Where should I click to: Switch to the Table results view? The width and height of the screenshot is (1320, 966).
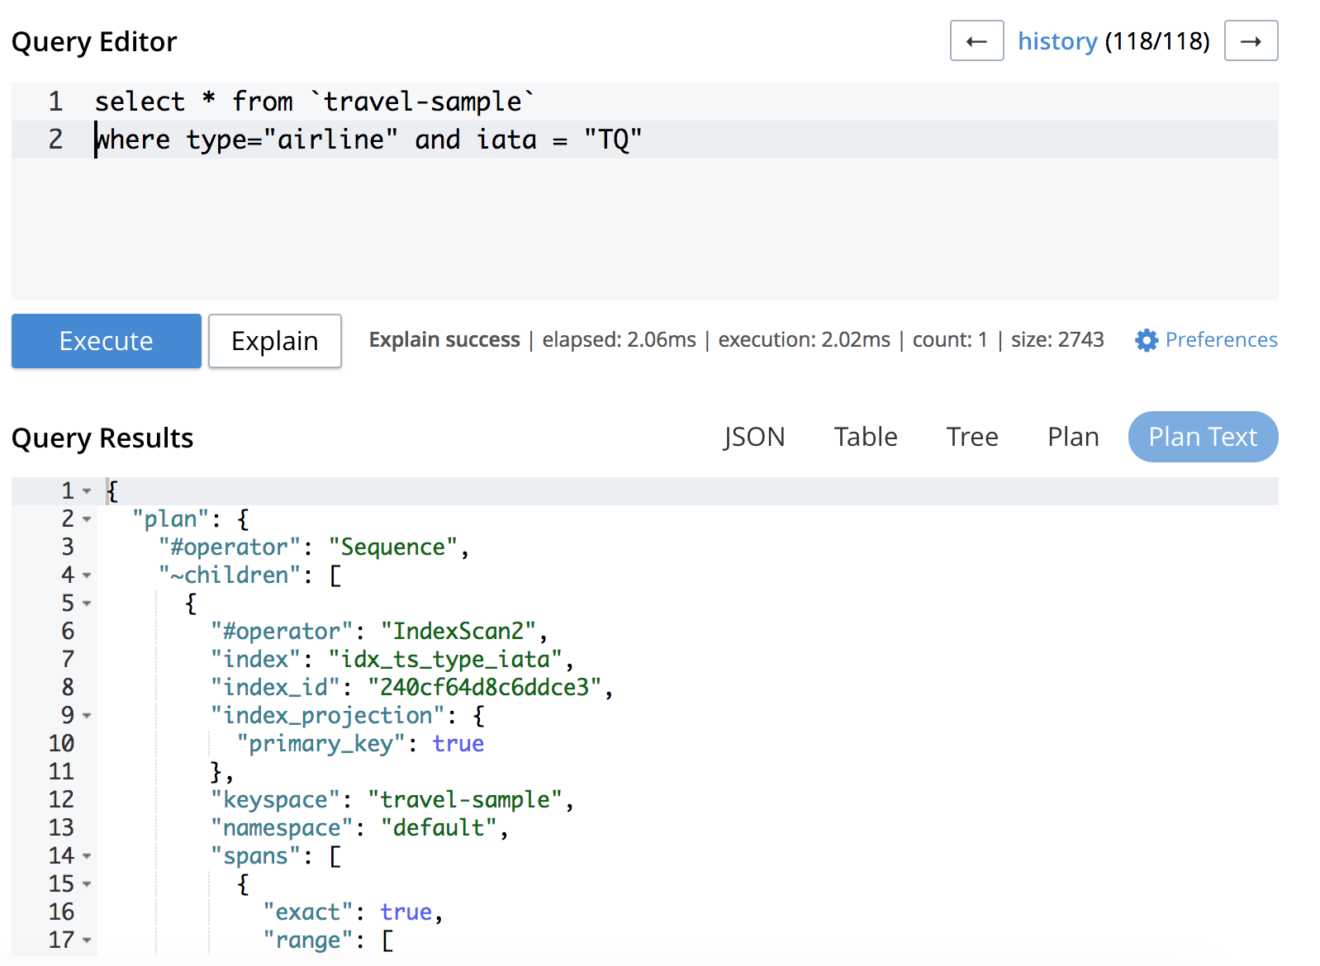tap(865, 436)
